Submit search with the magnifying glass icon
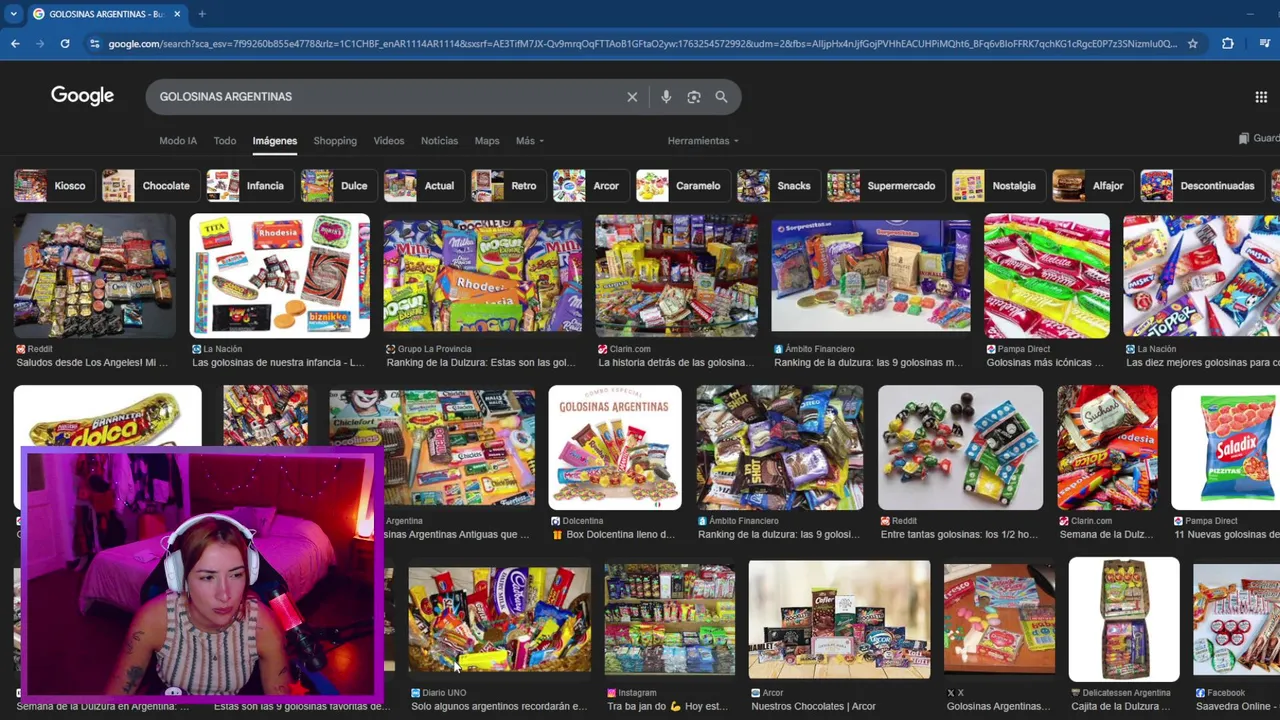The width and height of the screenshot is (1280, 720). [721, 97]
